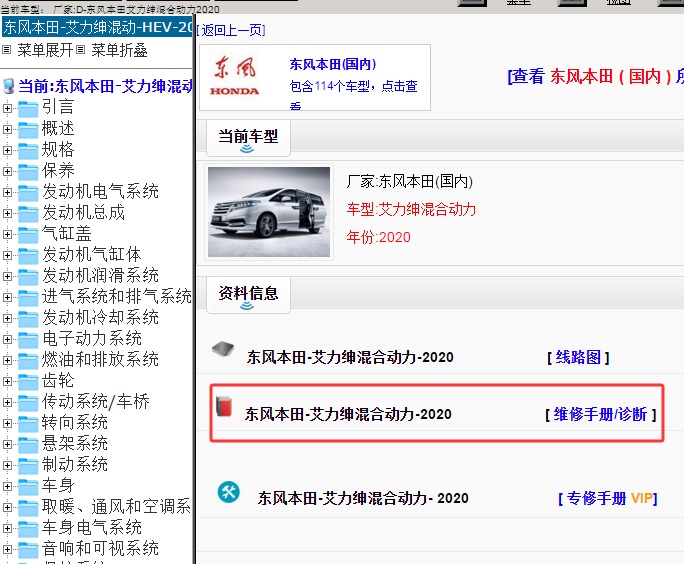Screen dimensions: 684x564
Task: Open the 东风本田(国内) brand link
Action: pyautogui.click(x=333, y=64)
